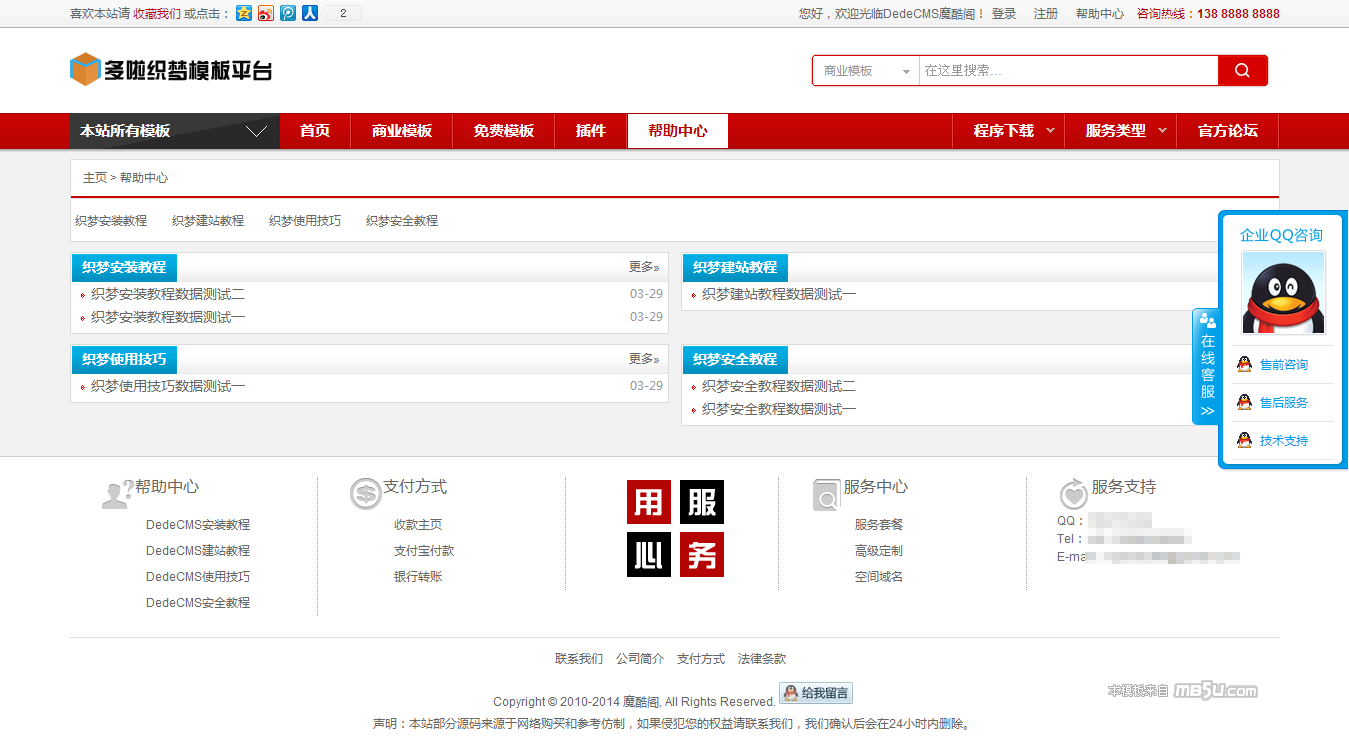
Task: Go to the 免费模板 nav tab
Action: (x=503, y=131)
